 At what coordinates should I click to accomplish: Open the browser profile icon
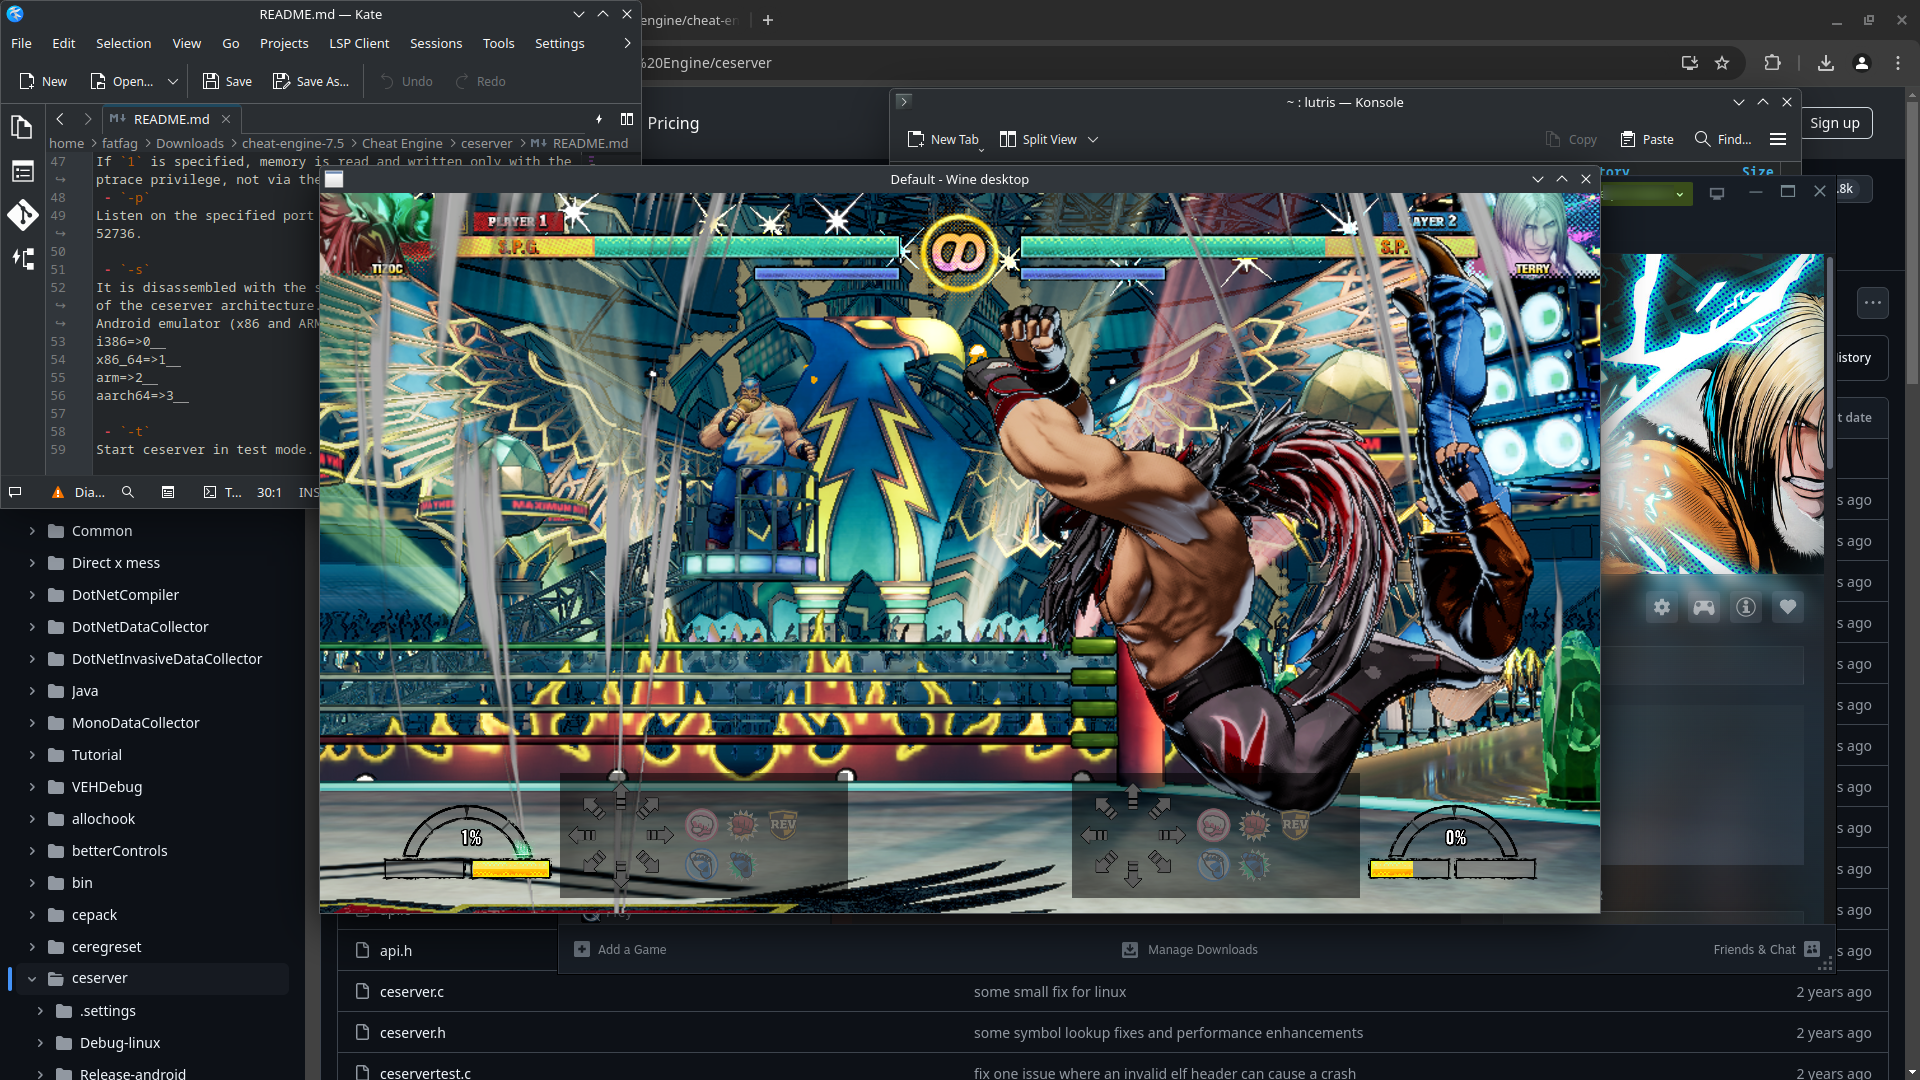[x=1862, y=63]
